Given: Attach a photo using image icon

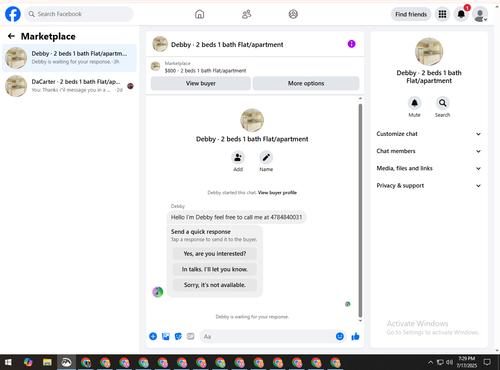Looking at the screenshot, I should 166,336.
